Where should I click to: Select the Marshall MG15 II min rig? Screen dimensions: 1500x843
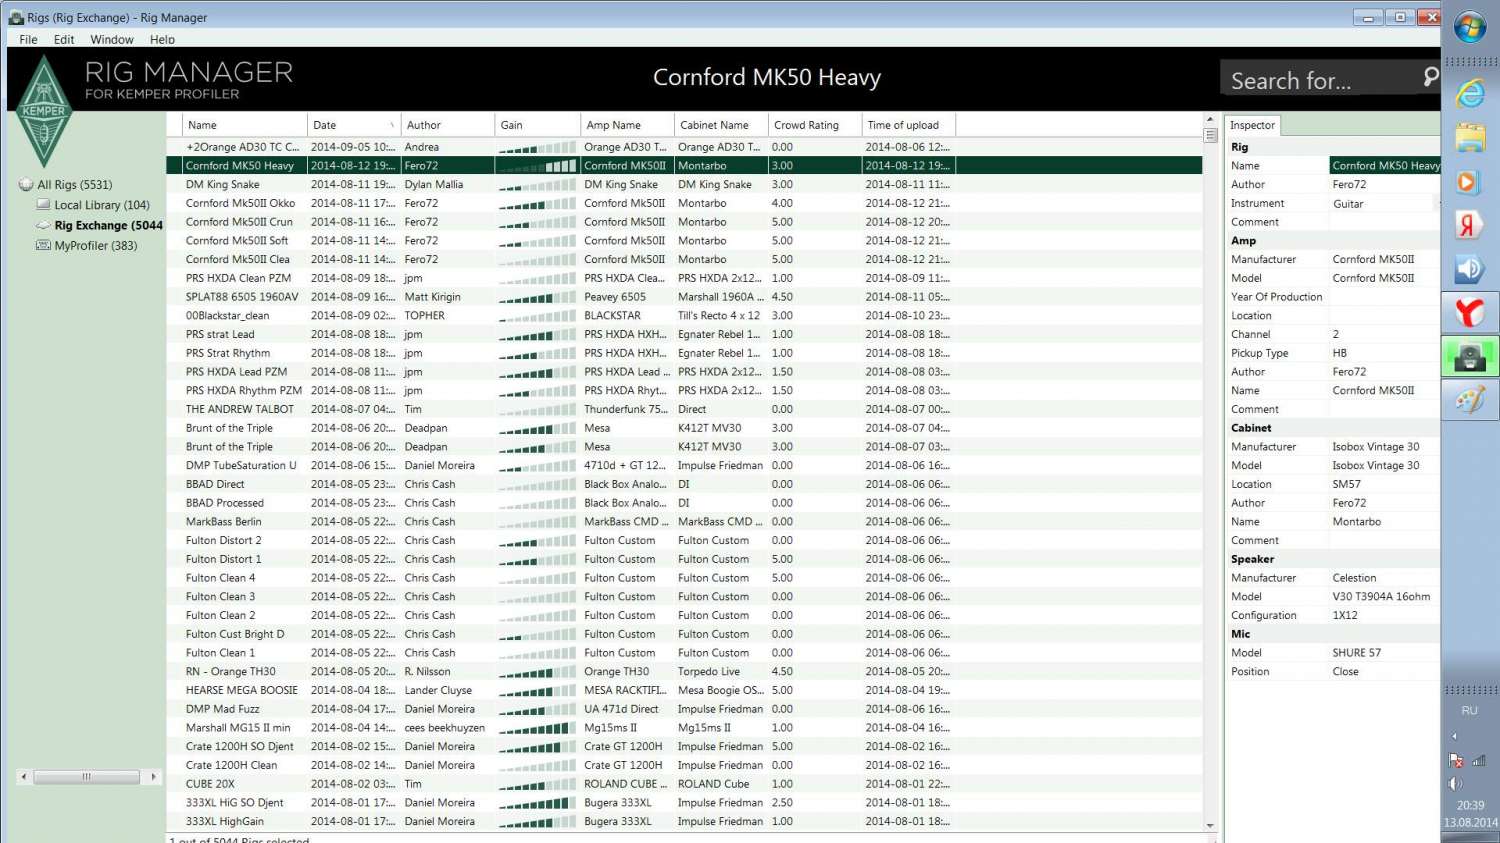coord(684,728)
